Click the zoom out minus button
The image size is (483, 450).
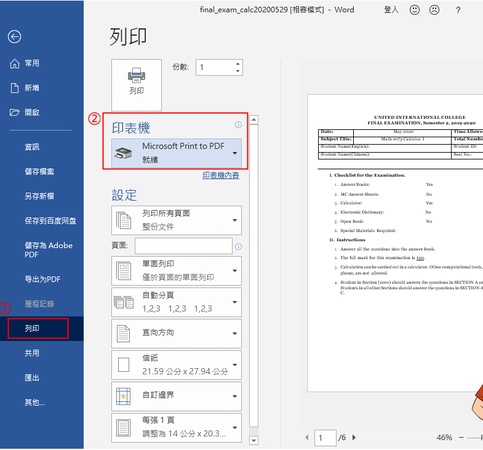tap(461, 438)
